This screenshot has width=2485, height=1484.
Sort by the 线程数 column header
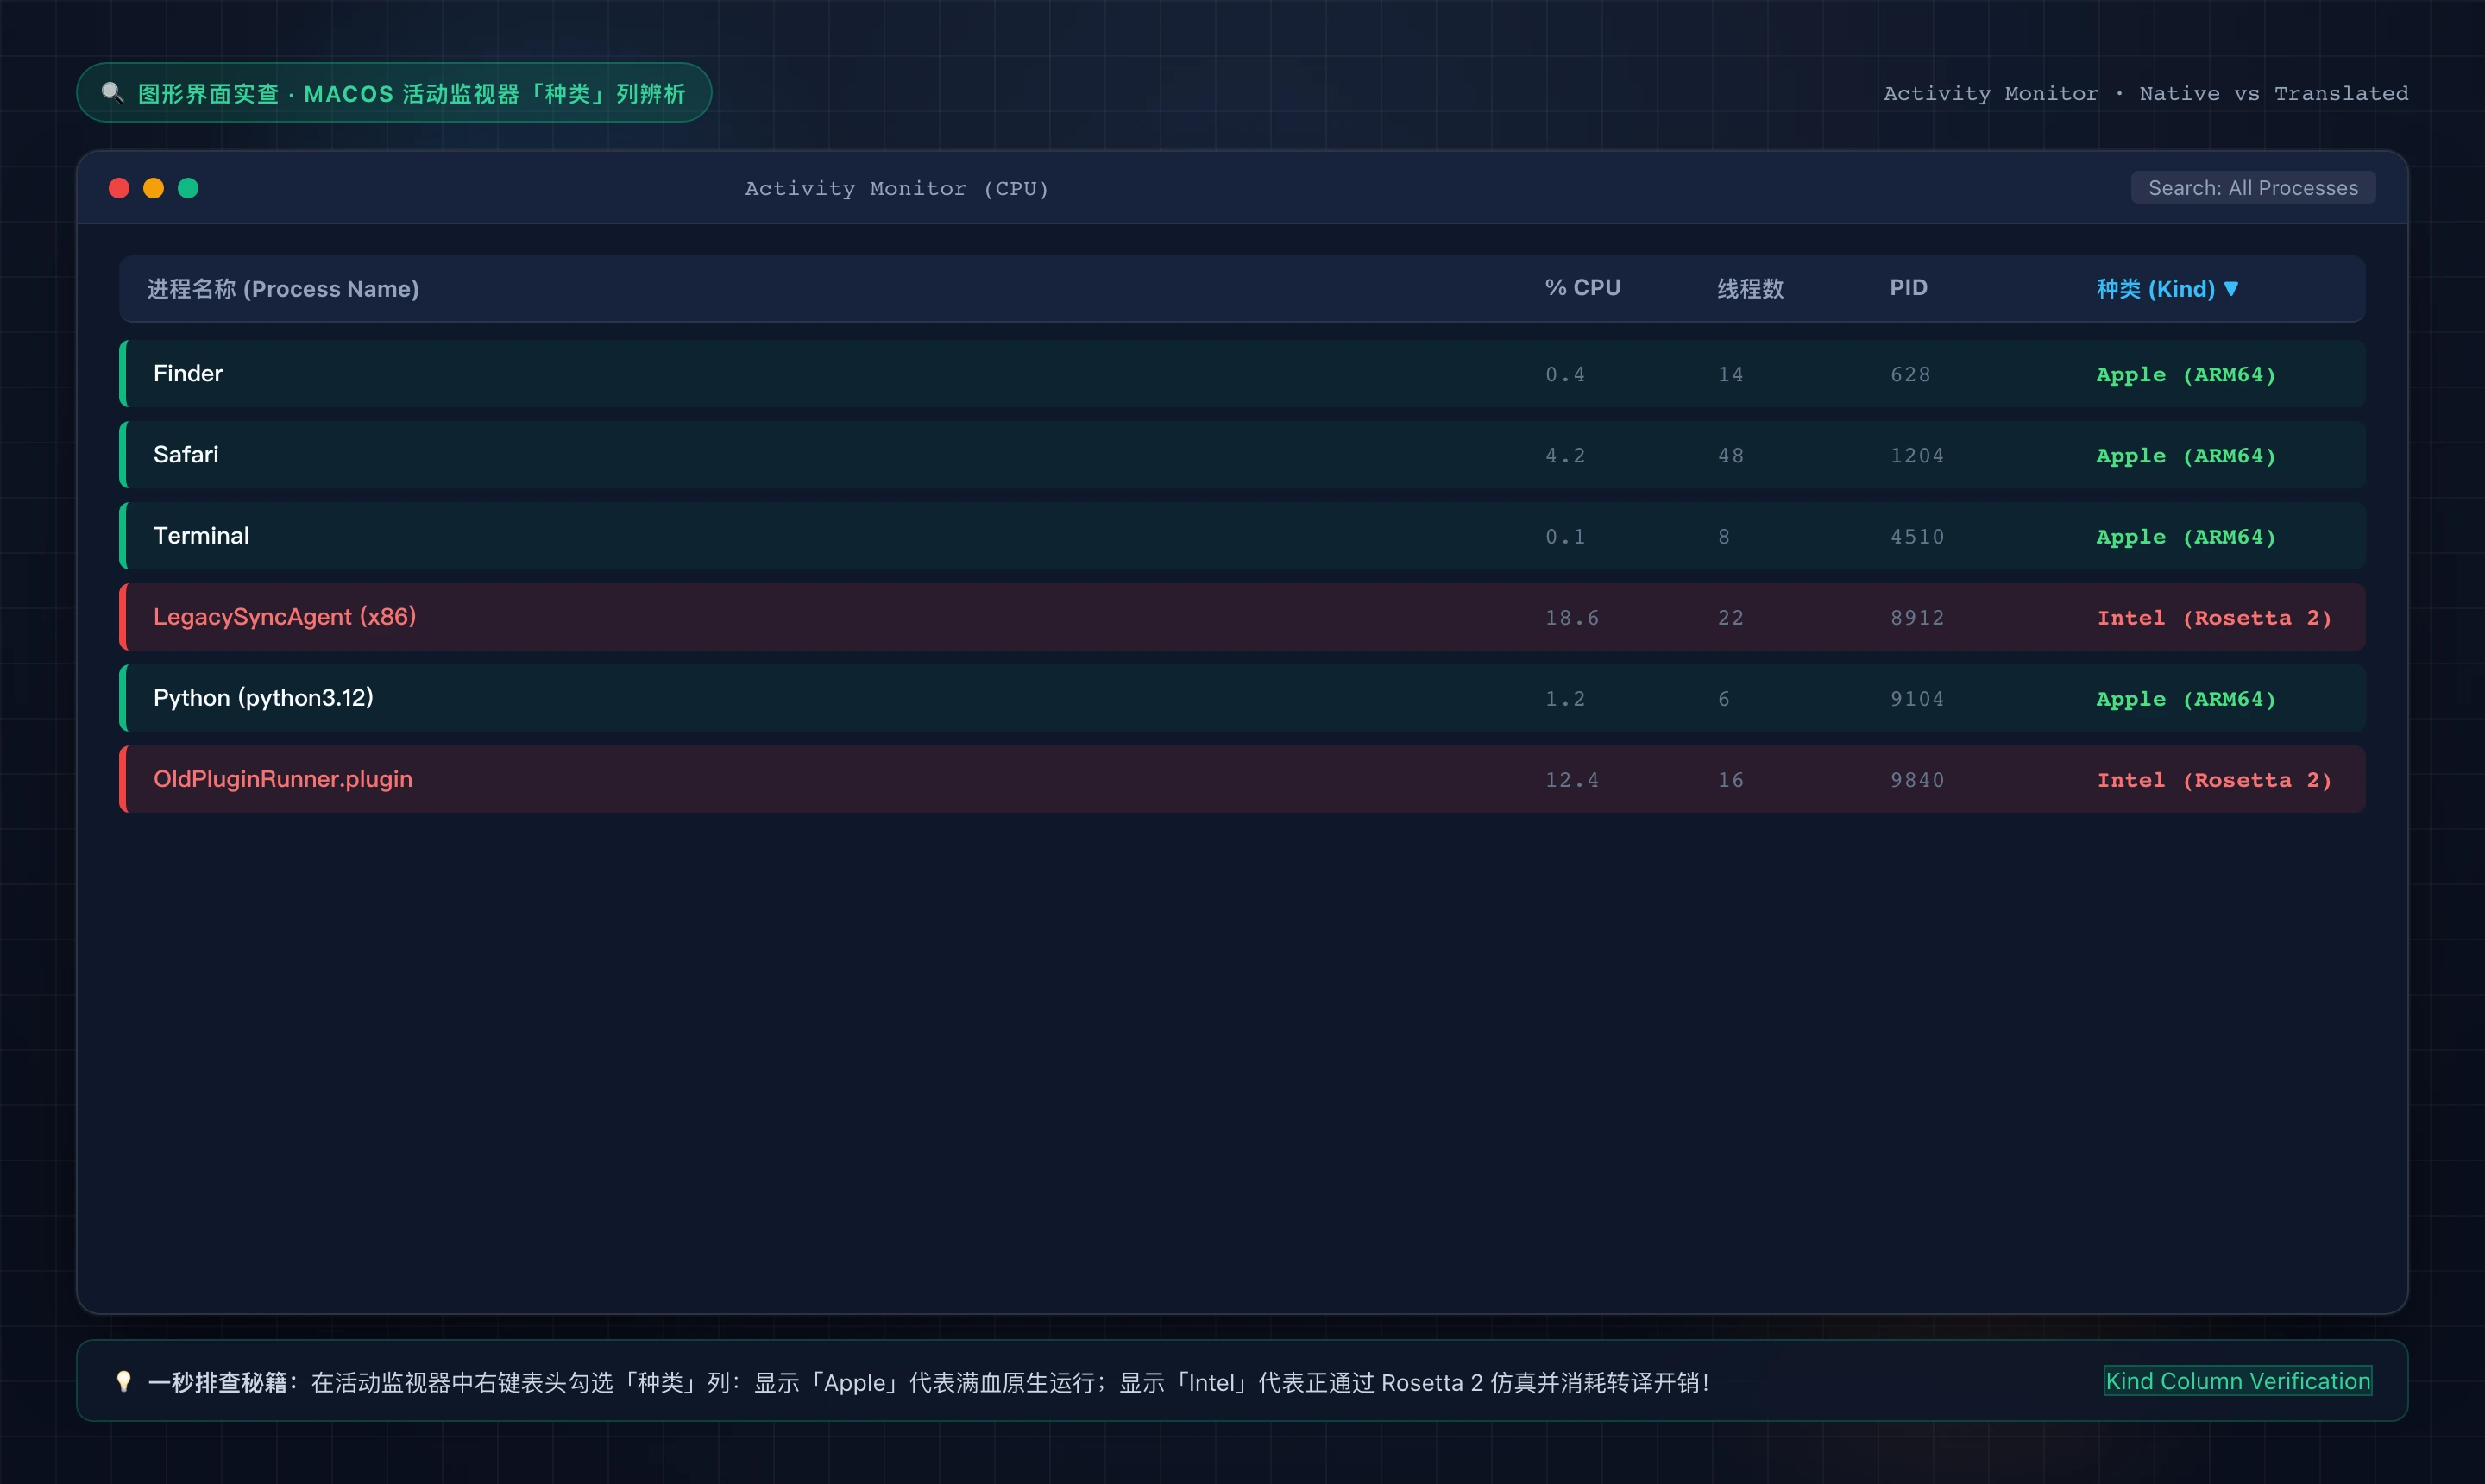pos(1750,289)
